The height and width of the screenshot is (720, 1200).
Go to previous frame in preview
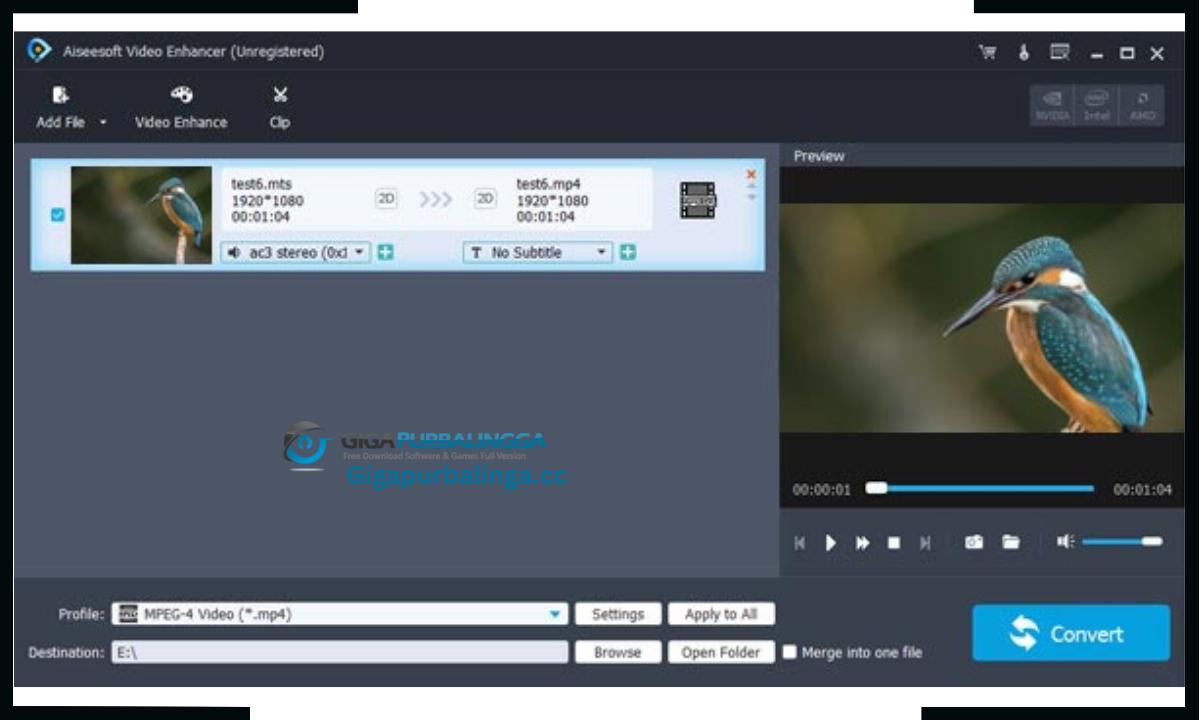(x=799, y=543)
